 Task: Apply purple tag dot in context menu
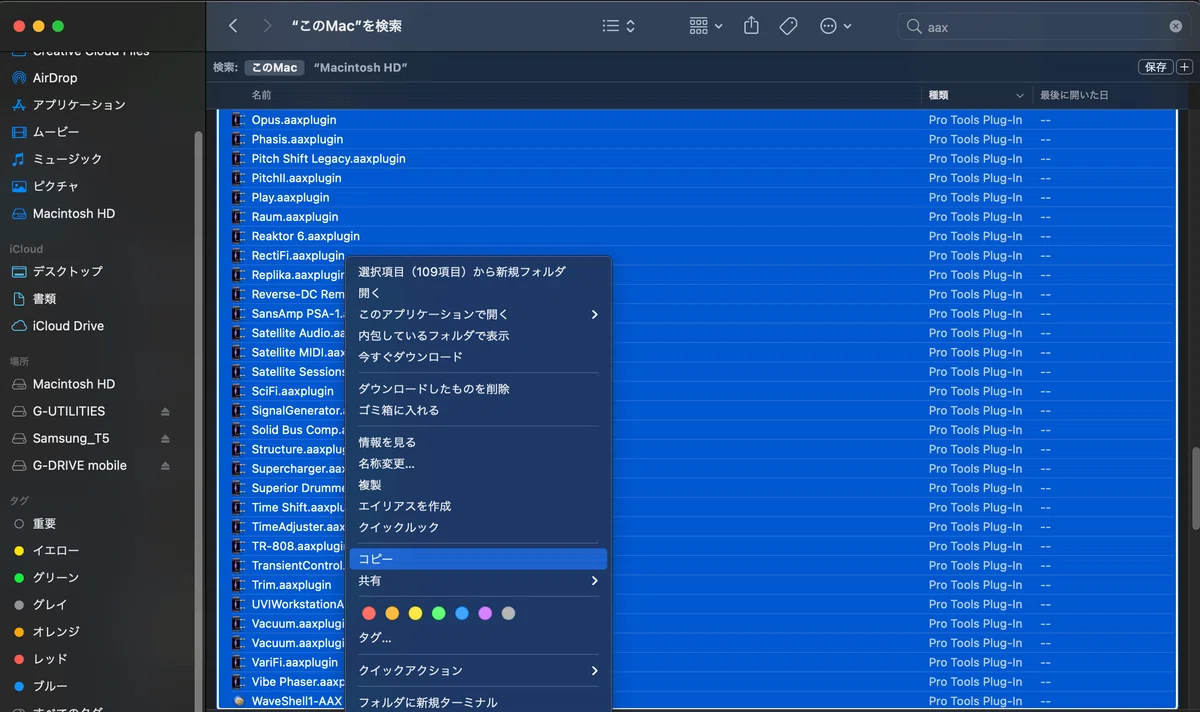(485, 613)
